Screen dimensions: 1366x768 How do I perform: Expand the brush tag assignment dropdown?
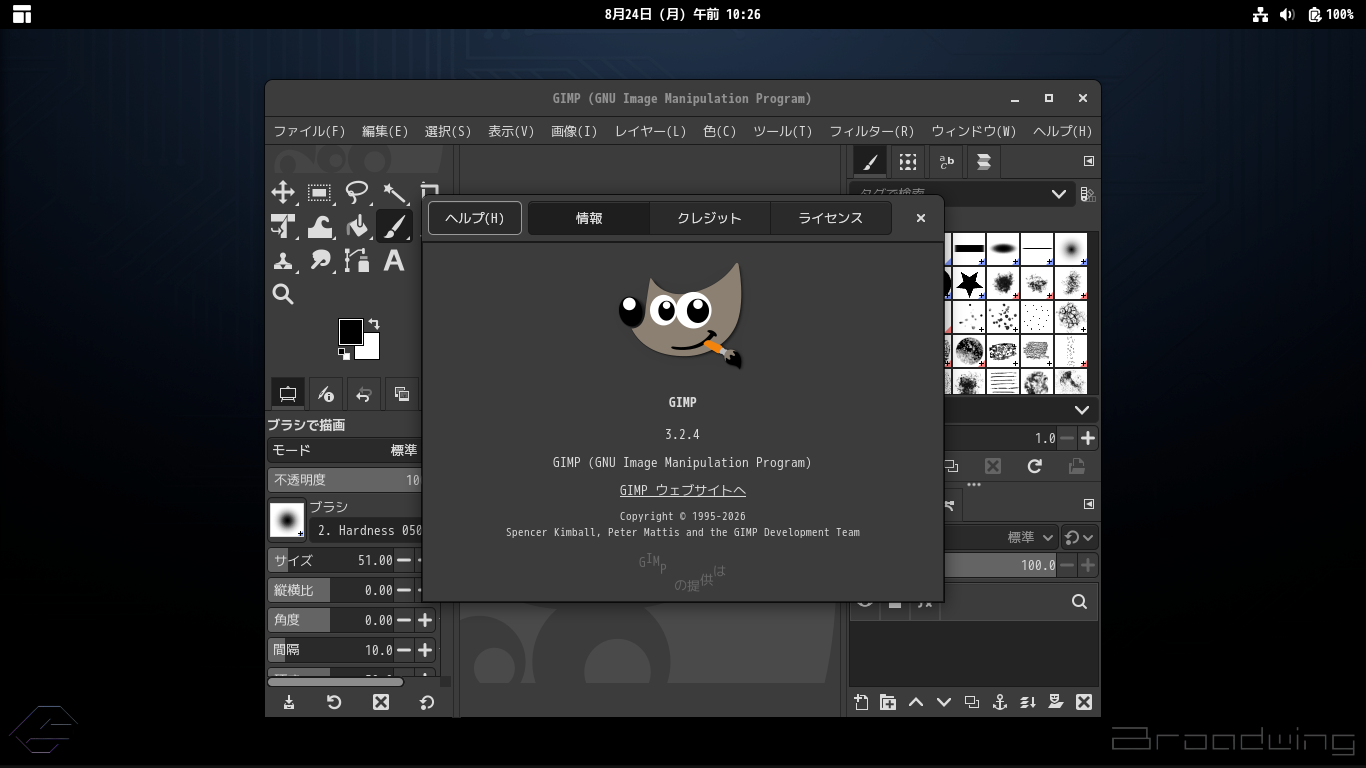point(1082,410)
